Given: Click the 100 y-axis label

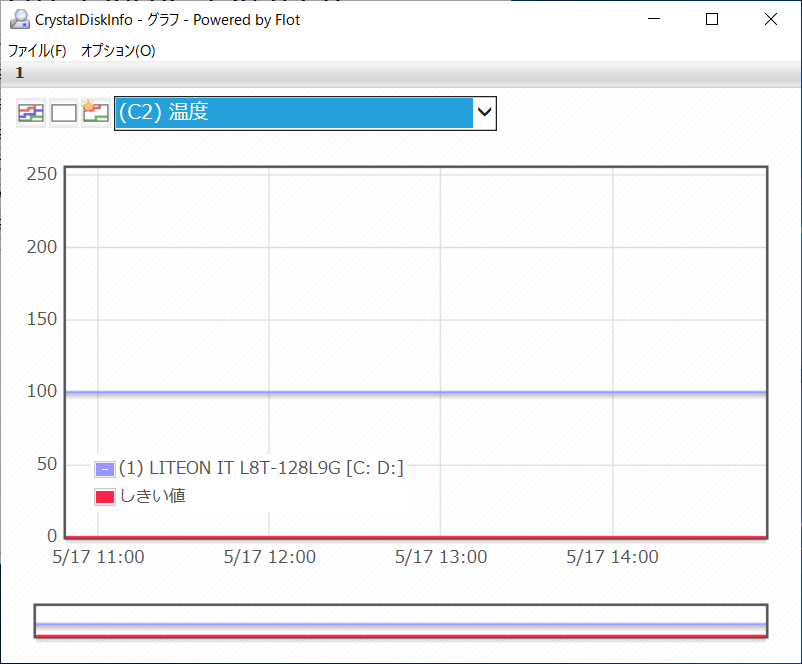Looking at the screenshot, I should (42, 391).
